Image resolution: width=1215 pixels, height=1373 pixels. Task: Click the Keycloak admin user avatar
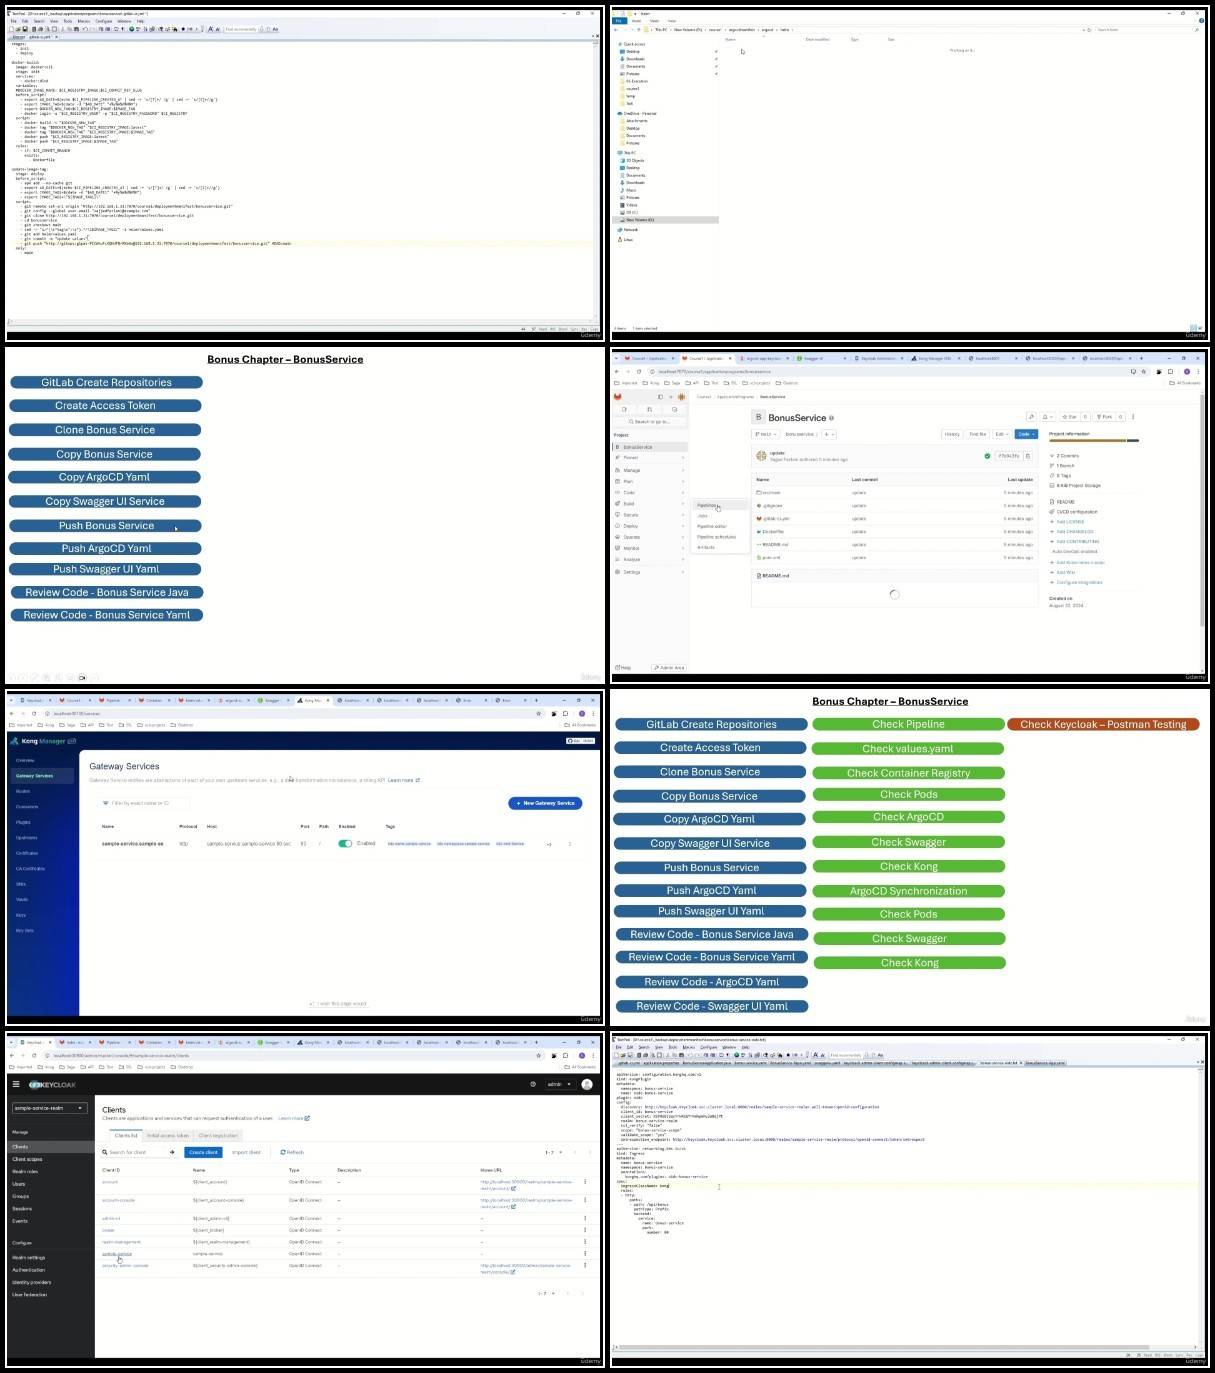click(587, 1084)
